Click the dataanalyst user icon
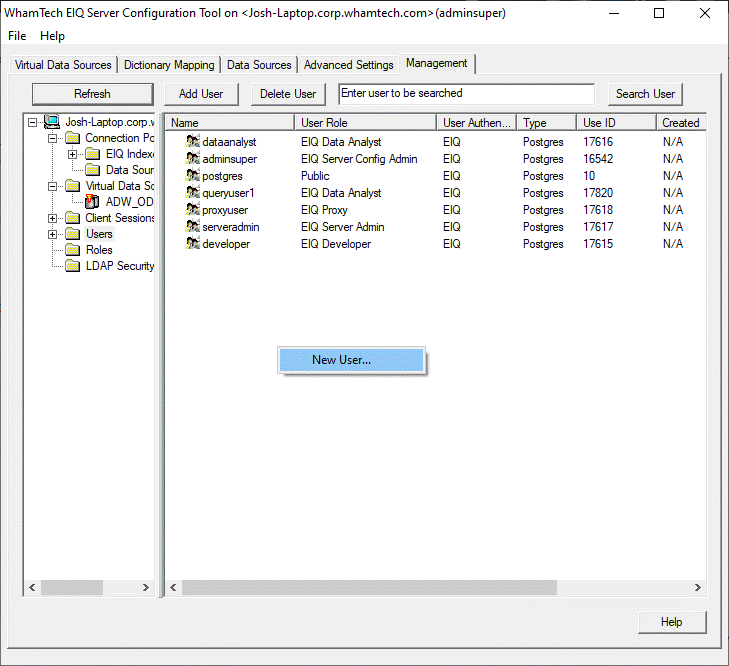Image resolution: width=729 pixels, height=666 pixels. (x=192, y=141)
